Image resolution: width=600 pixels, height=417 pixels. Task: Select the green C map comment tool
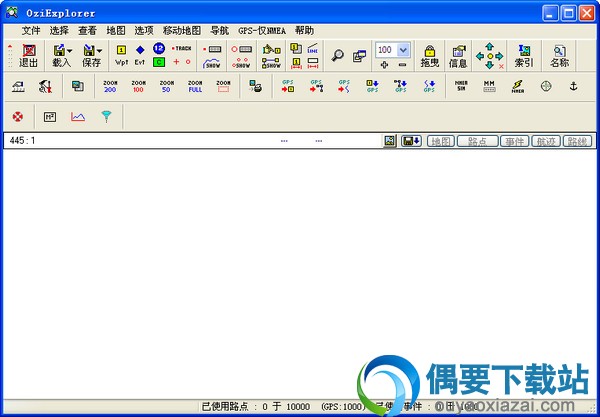click(x=159, y=62)
